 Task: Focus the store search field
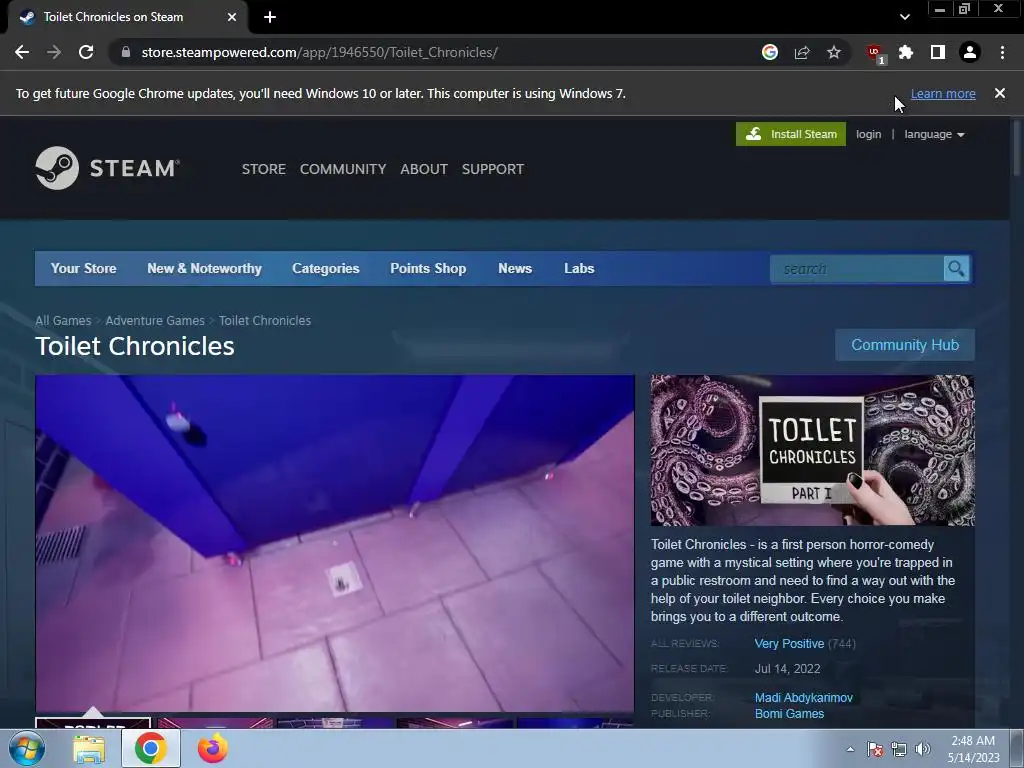857,268
